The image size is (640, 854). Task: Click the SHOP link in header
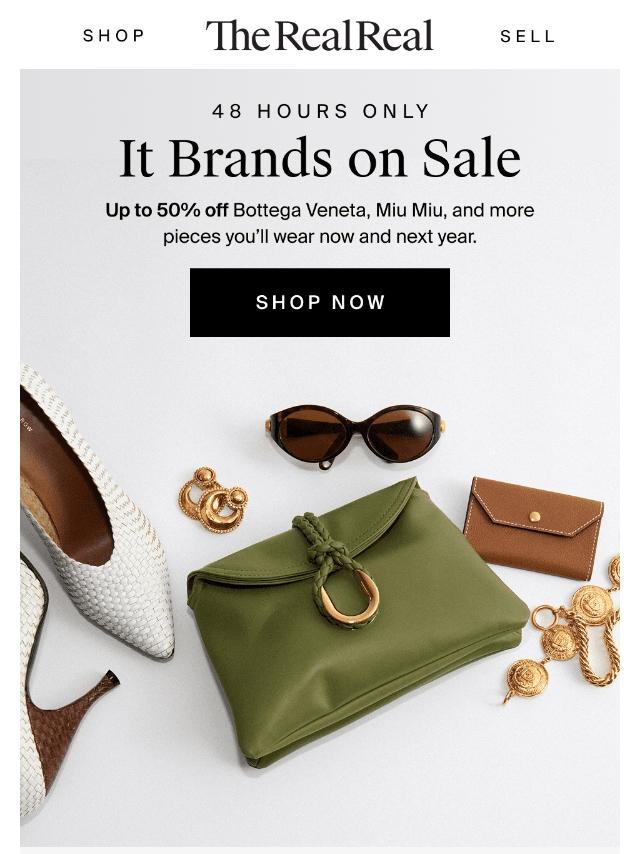point(114,36)
